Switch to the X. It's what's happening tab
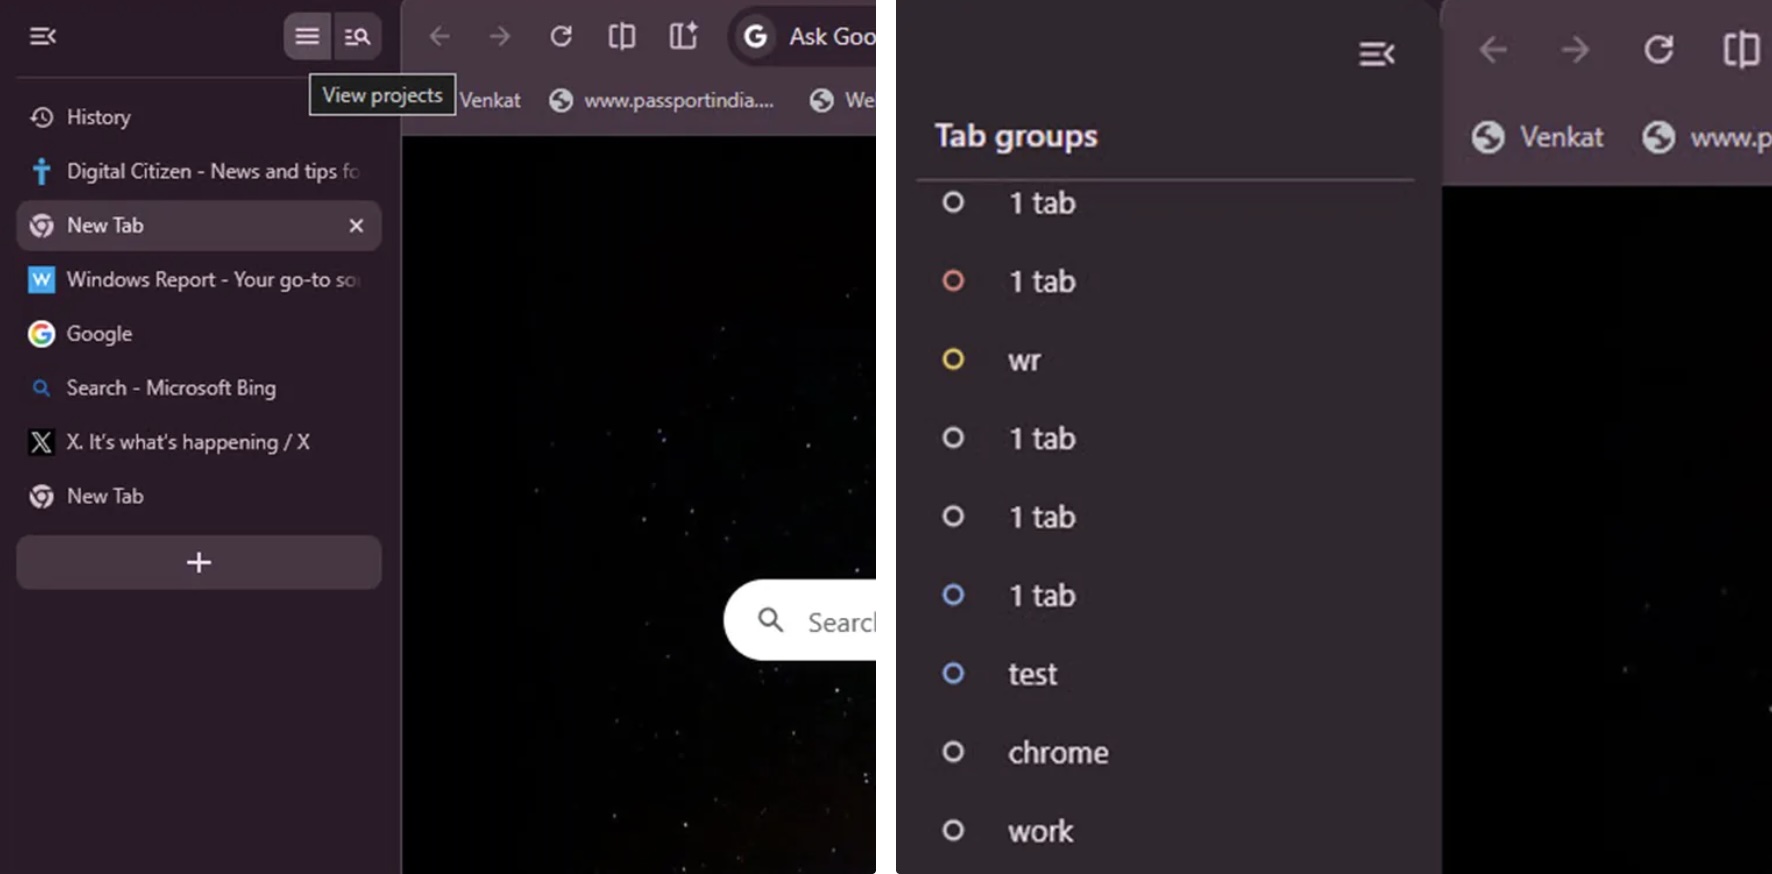Viewport: 1772px width, 874px height. pos(187,442)
